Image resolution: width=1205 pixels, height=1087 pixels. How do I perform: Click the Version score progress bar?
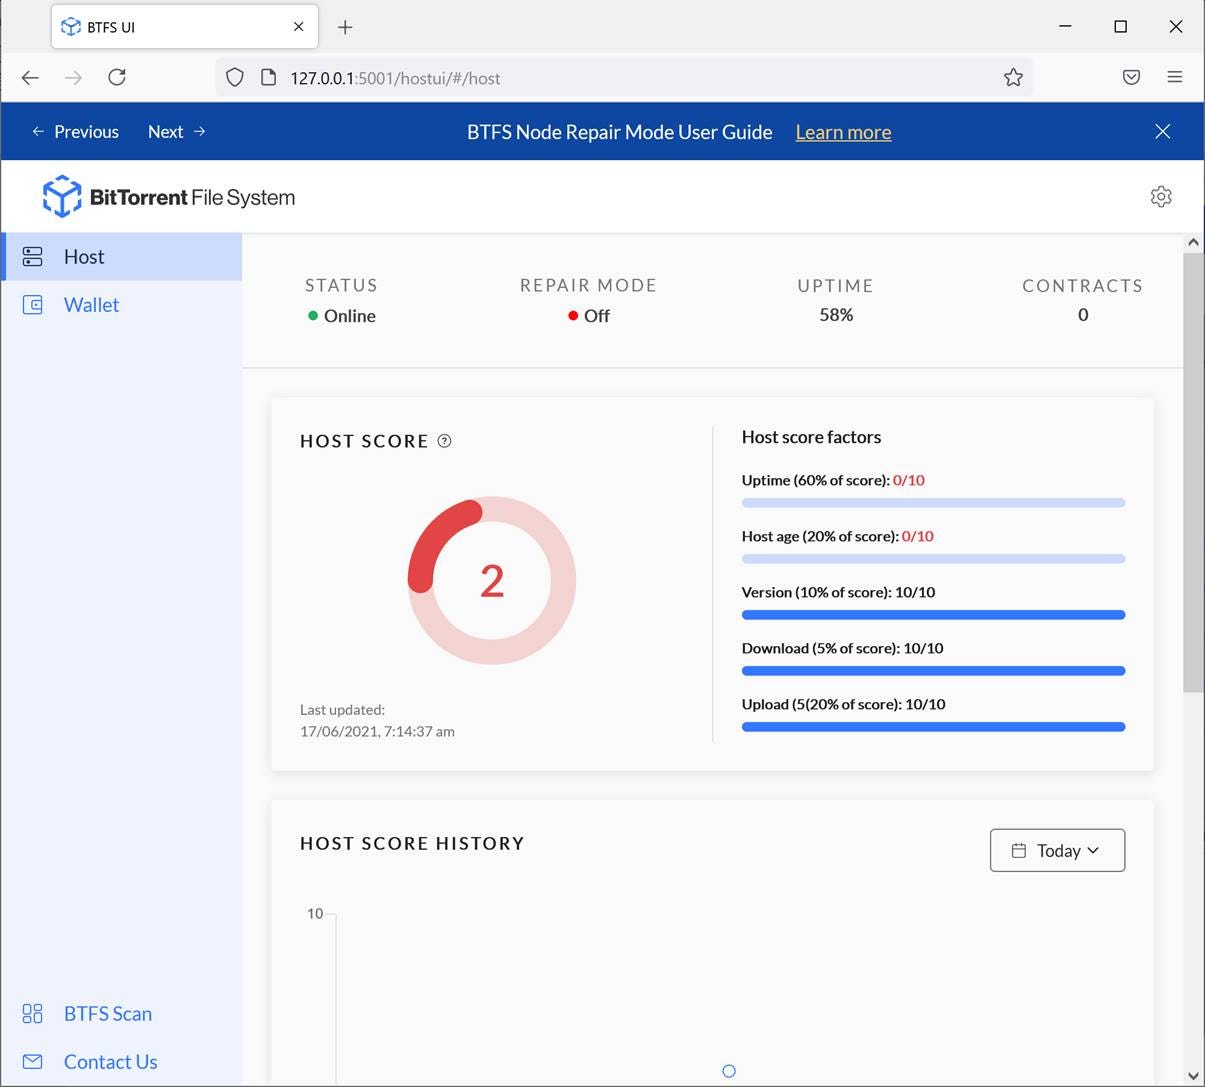point(933,615)
